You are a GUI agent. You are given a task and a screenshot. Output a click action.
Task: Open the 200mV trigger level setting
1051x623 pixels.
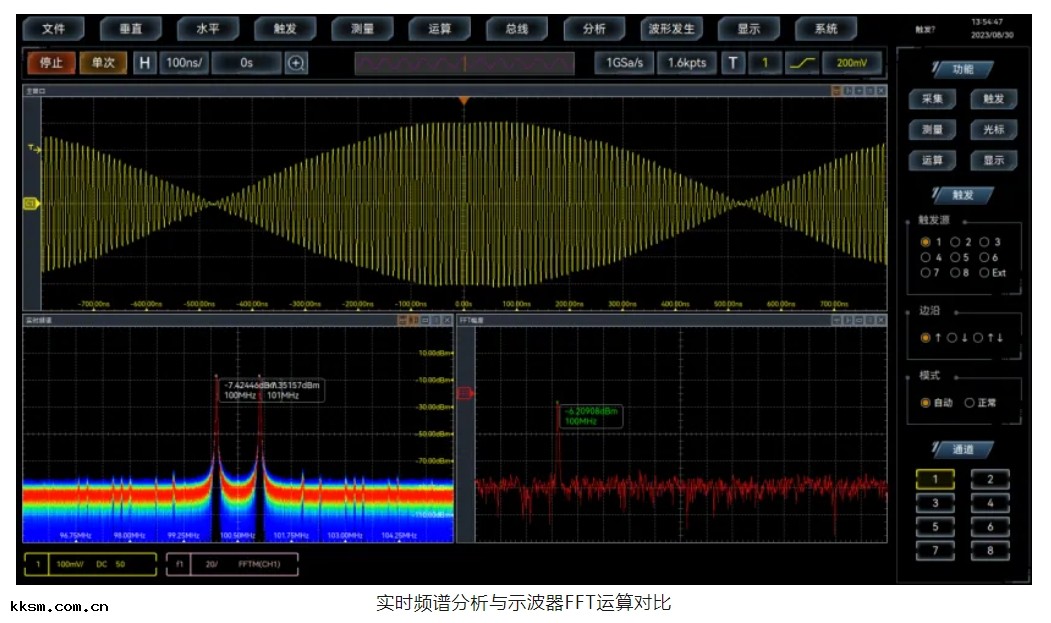(852, 63)
